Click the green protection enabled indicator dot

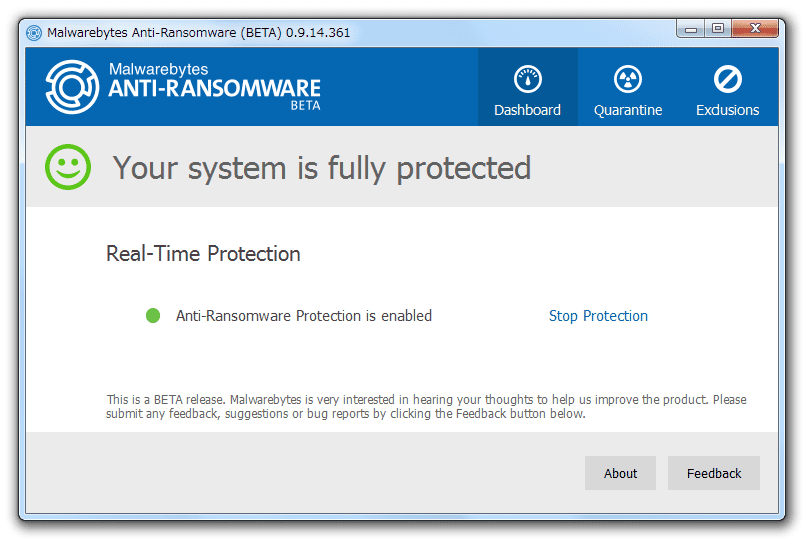(153, 316)
